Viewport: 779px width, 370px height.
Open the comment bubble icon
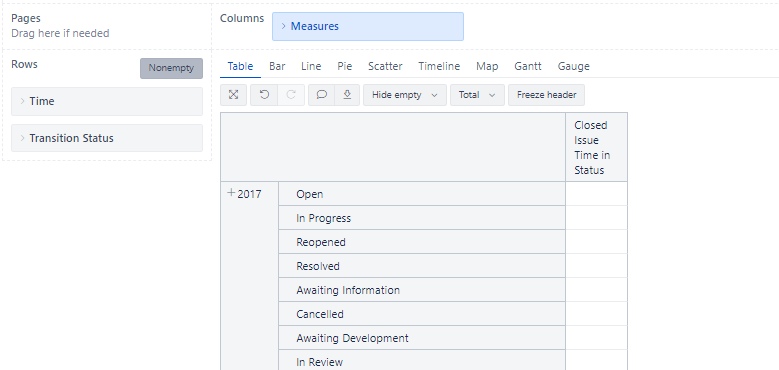coord(321,95)
